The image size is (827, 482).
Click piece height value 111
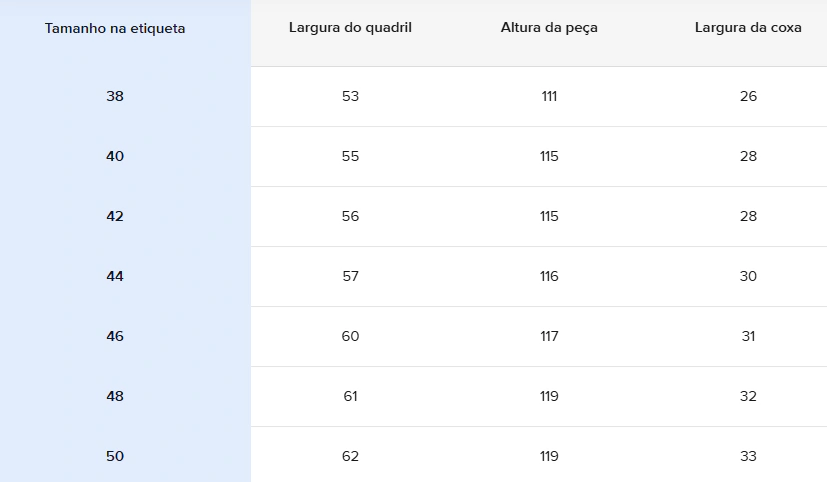point(549,97)
